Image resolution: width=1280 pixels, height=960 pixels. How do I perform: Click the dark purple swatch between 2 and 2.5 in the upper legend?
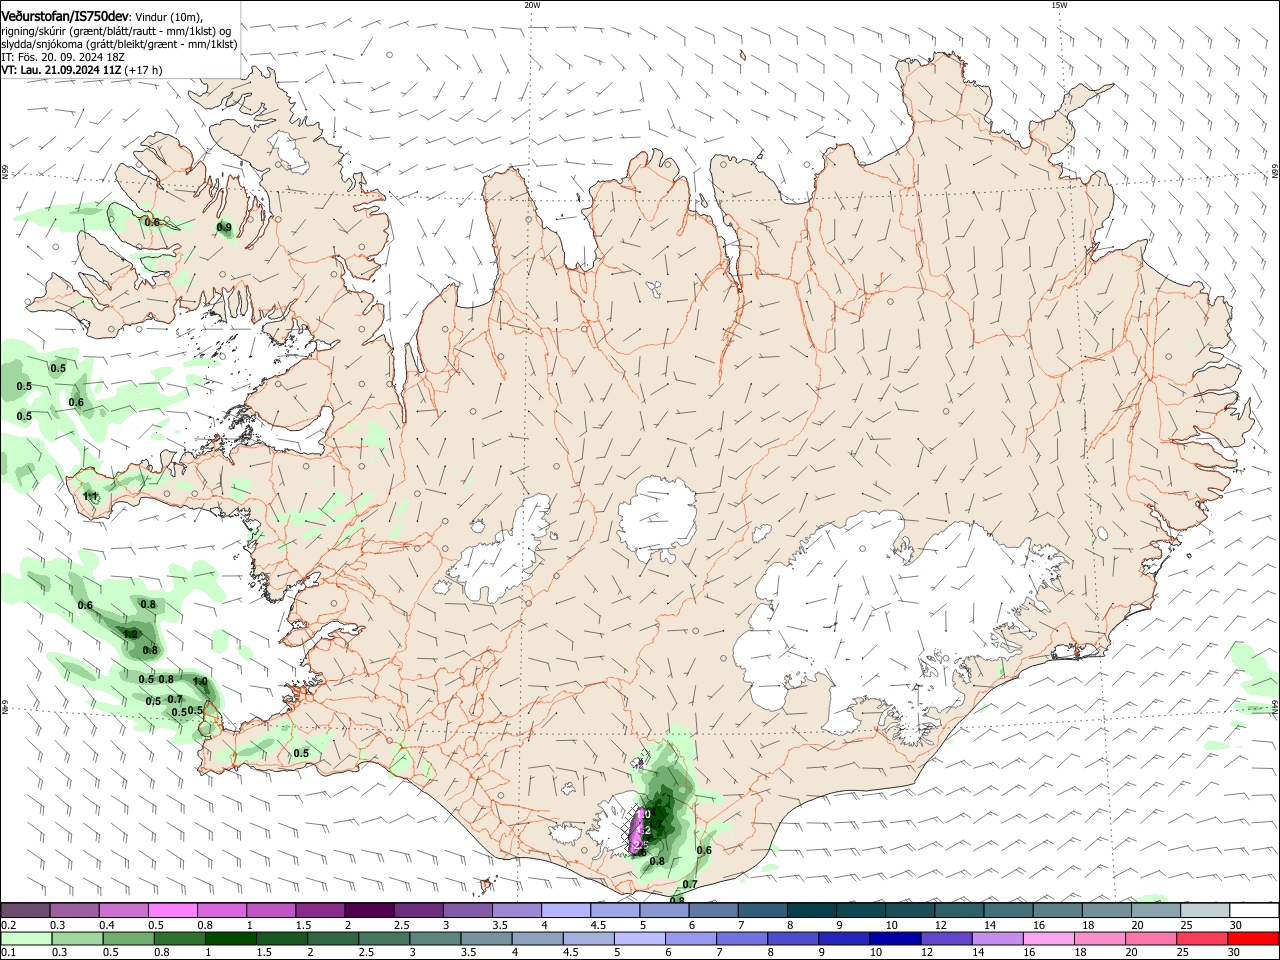369,910
